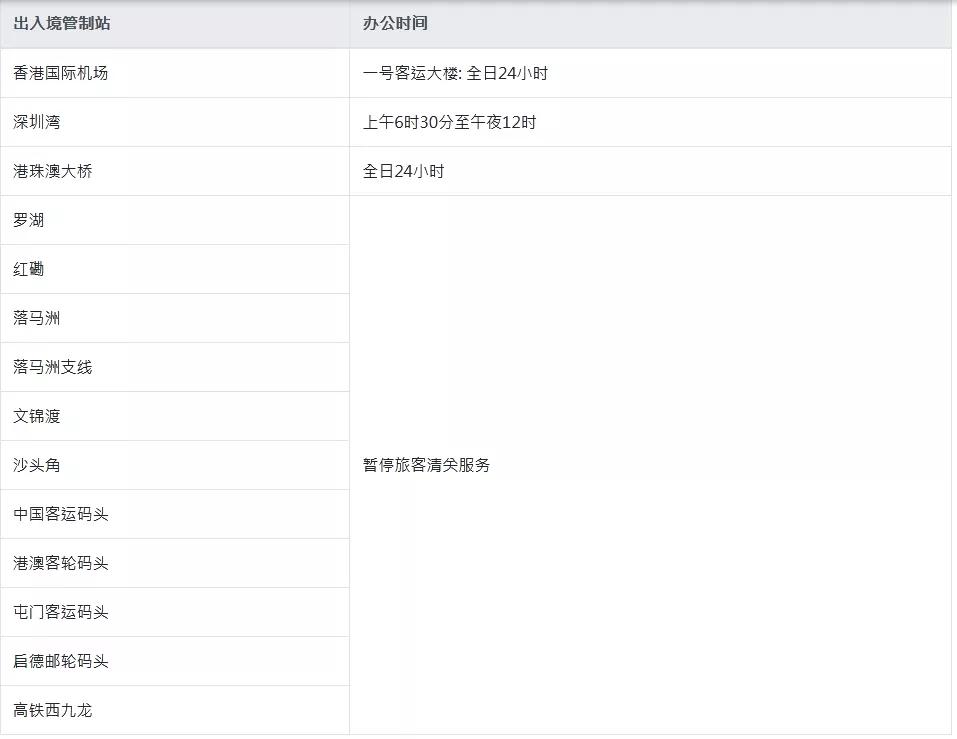Click the 一号客运大楼 24小时 hours text

455,73
